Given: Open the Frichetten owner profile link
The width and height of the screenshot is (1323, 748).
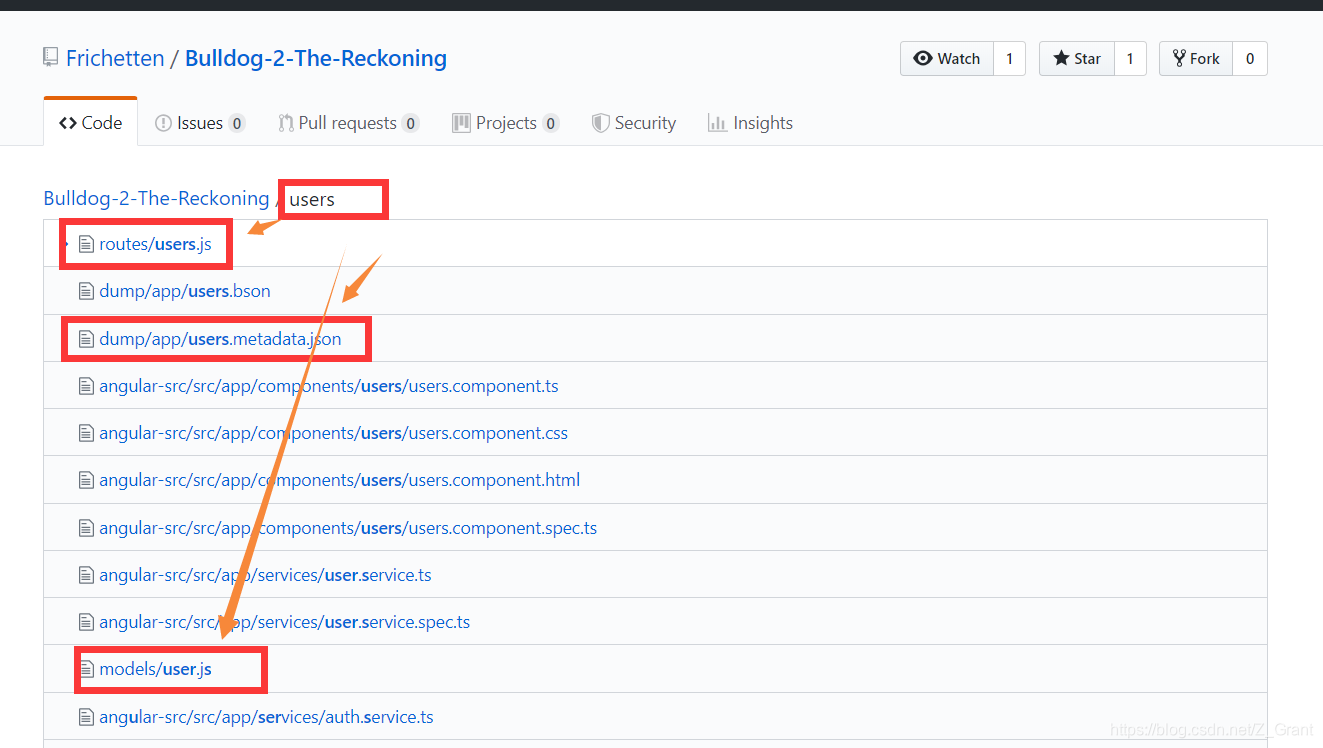Looking at the screenshot, I should (x=115, y=58).
